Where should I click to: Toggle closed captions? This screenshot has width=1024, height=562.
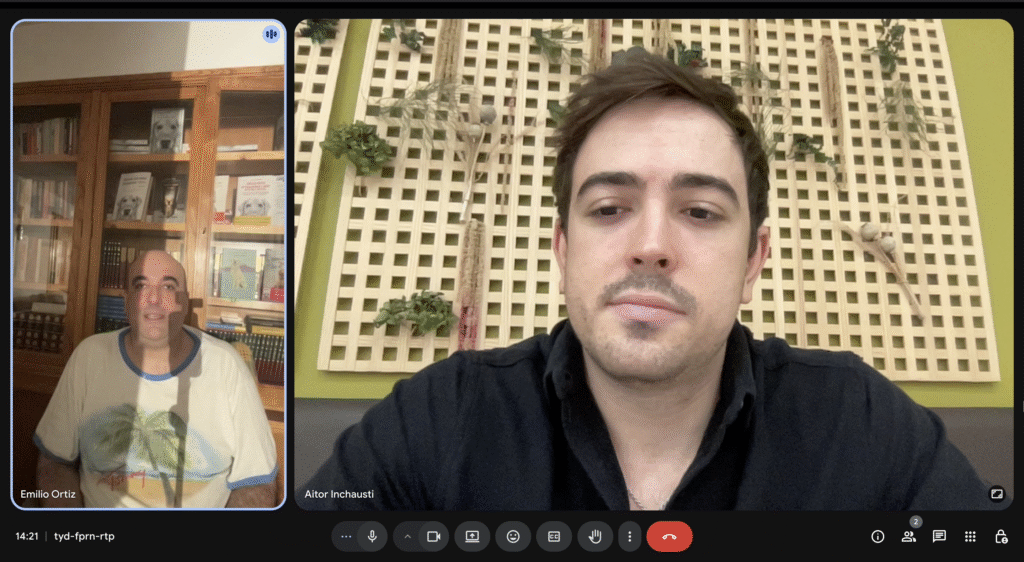pos(553,536)
